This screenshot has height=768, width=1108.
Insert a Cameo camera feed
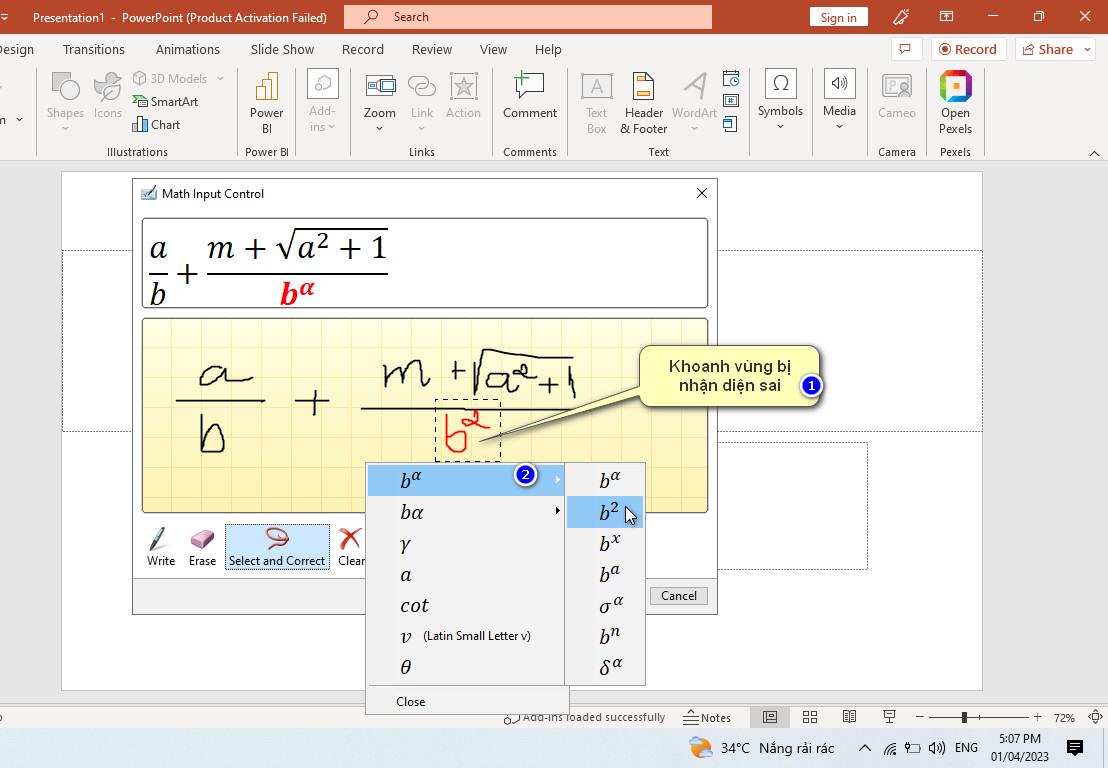(x=897, y=96)
